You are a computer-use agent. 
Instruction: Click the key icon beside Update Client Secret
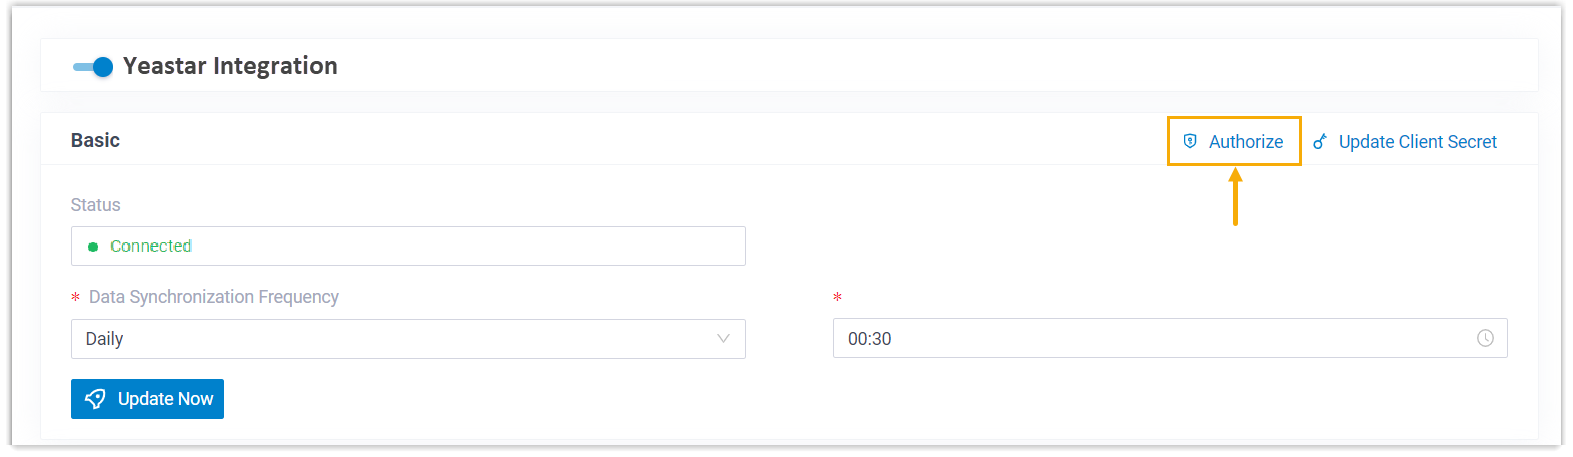[1320, 142]
